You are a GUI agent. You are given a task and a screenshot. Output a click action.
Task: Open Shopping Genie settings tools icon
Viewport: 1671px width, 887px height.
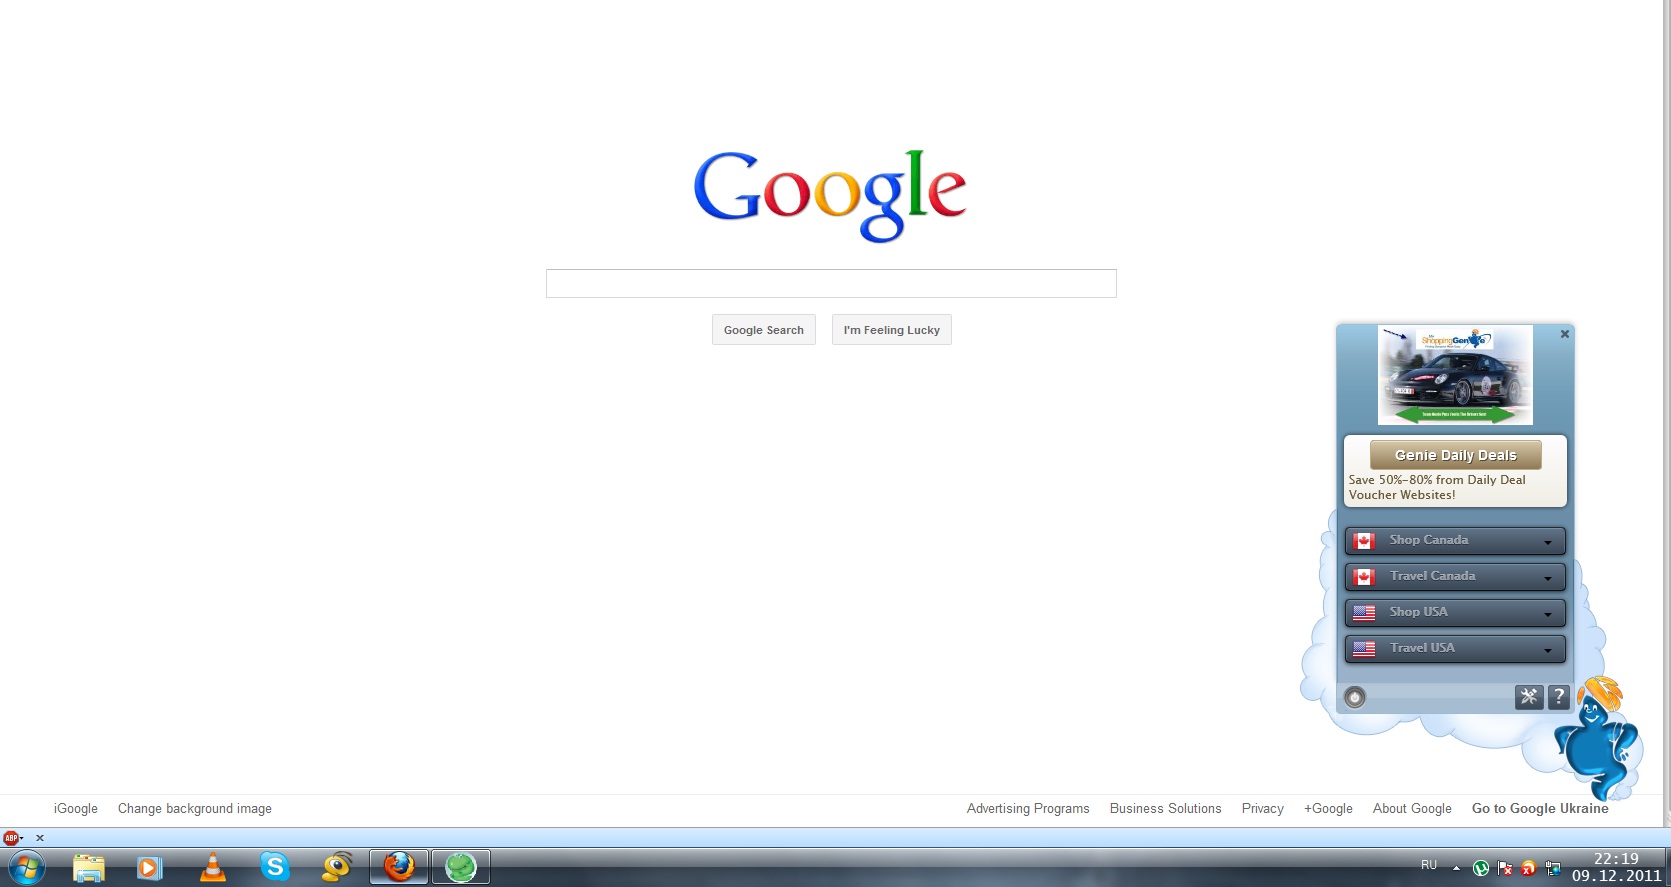[x=1529, y=697]
